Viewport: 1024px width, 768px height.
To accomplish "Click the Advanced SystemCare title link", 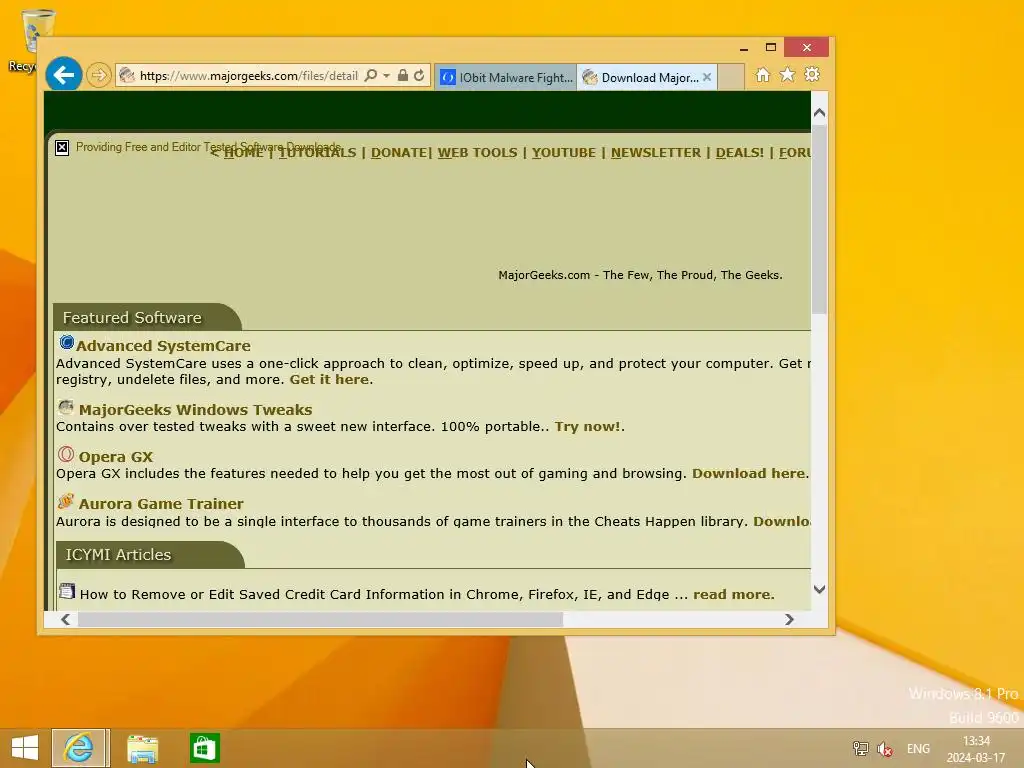I will (x=163, y=345).
